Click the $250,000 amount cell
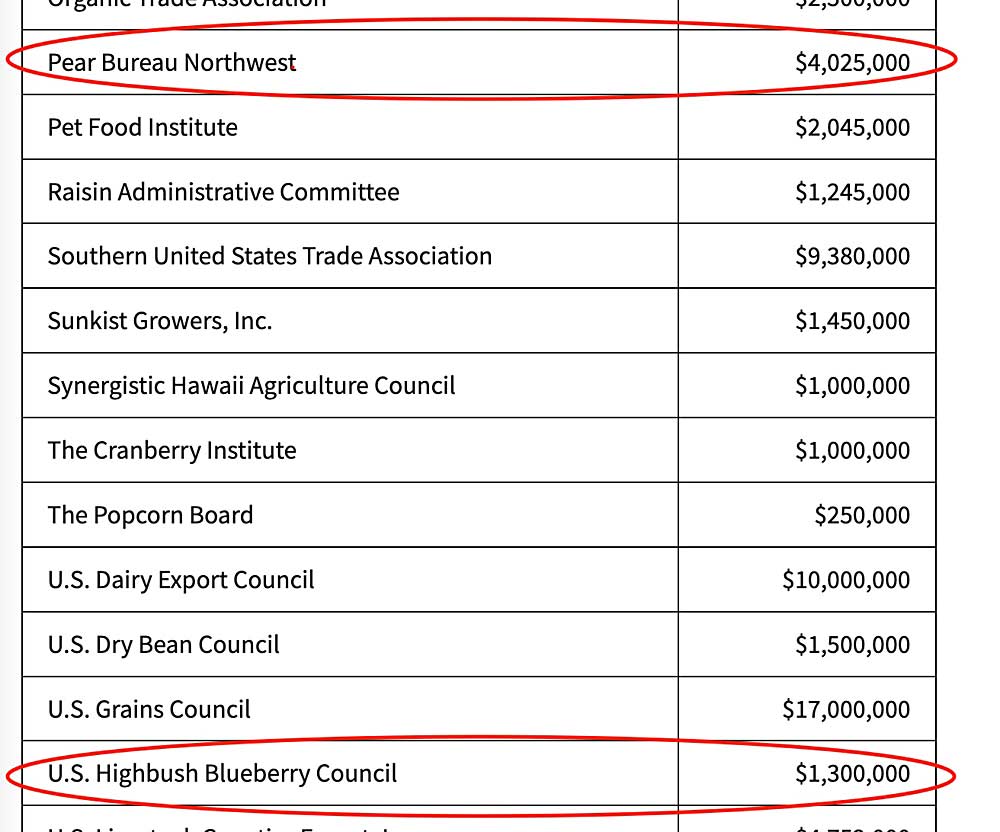Viewport: 1000px width, 832px height. (x=861, y=515)
